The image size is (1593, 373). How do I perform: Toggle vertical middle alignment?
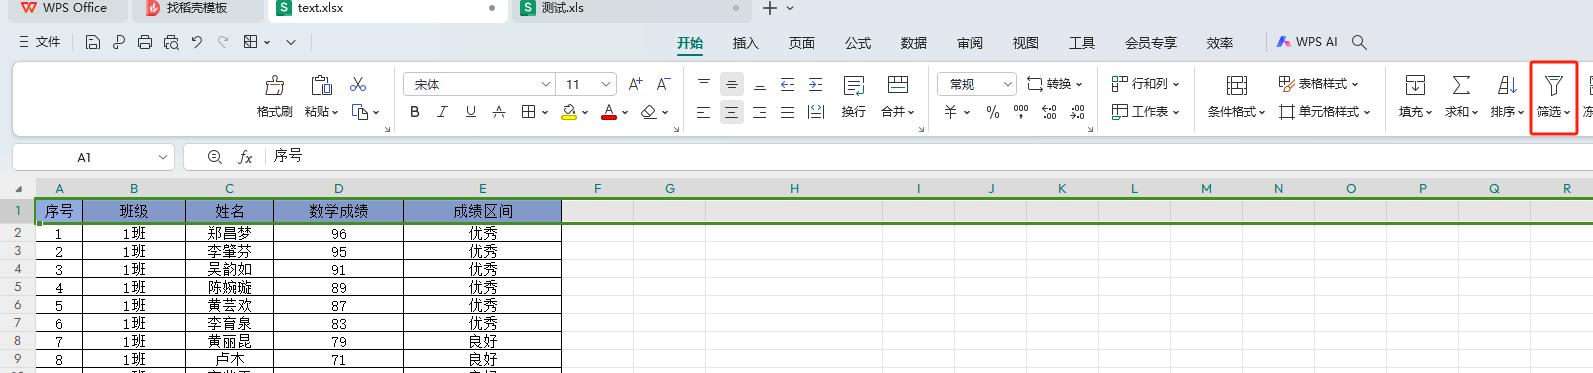click(732, 84)
